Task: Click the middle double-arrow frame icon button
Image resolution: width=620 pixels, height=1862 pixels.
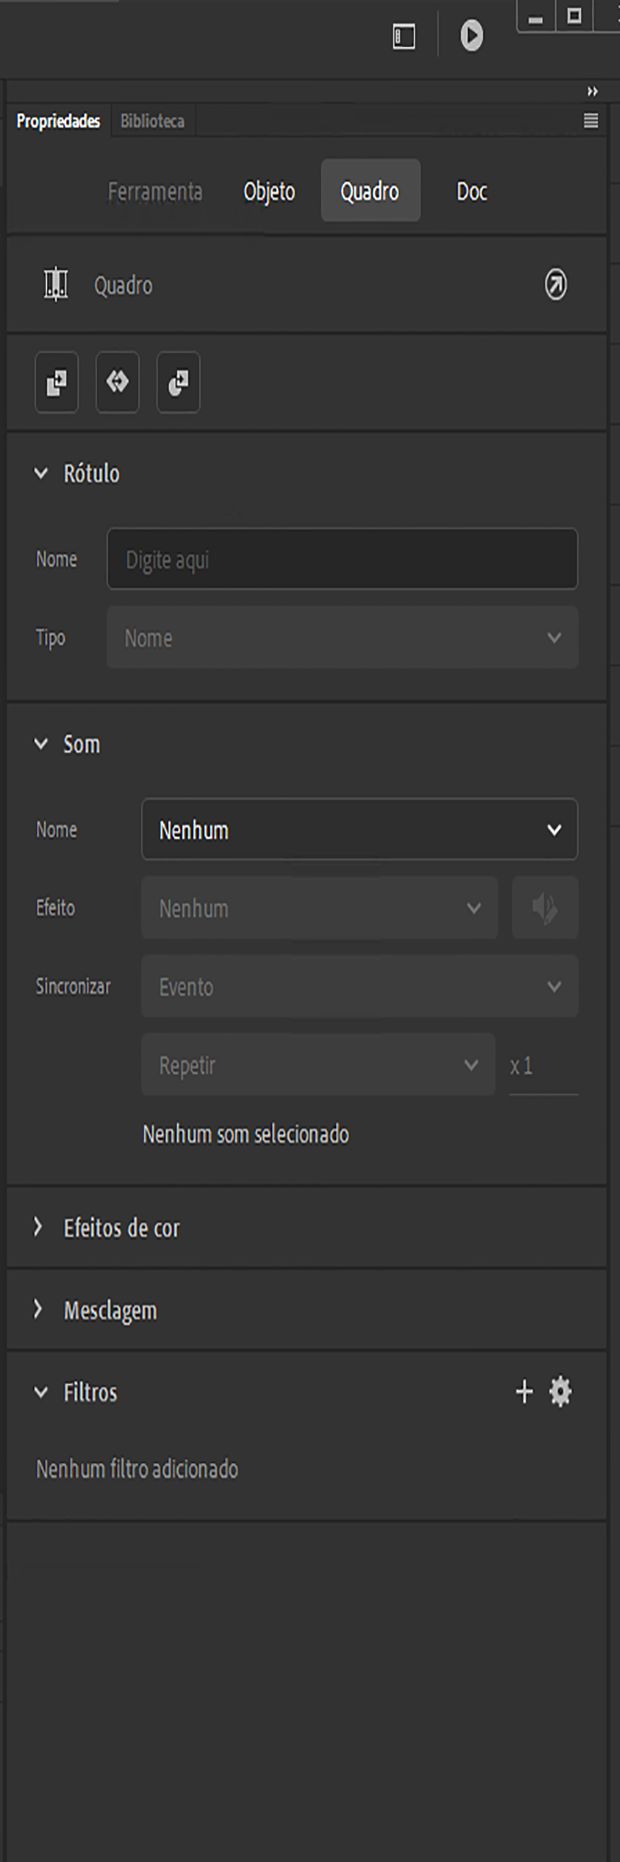Action: tap(118, 382)
